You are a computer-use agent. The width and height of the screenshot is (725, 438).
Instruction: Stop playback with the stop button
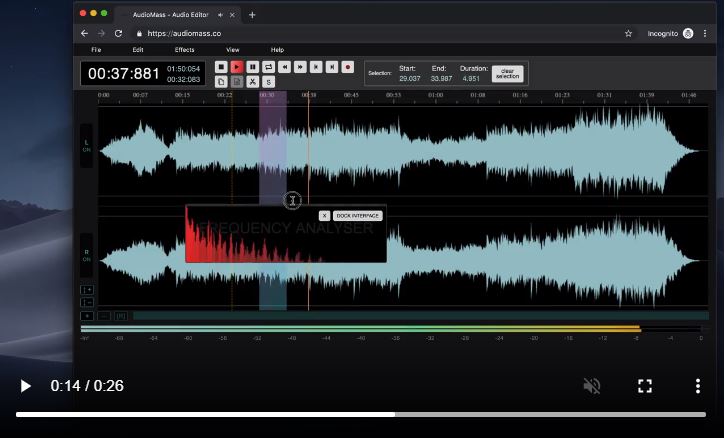tap(221, 67)
